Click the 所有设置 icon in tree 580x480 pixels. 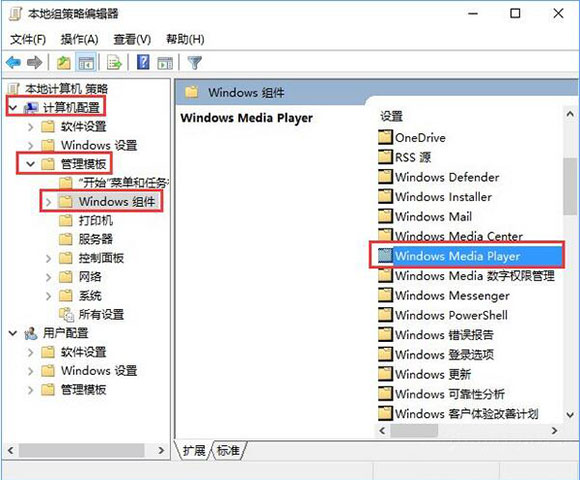point(67,314)
